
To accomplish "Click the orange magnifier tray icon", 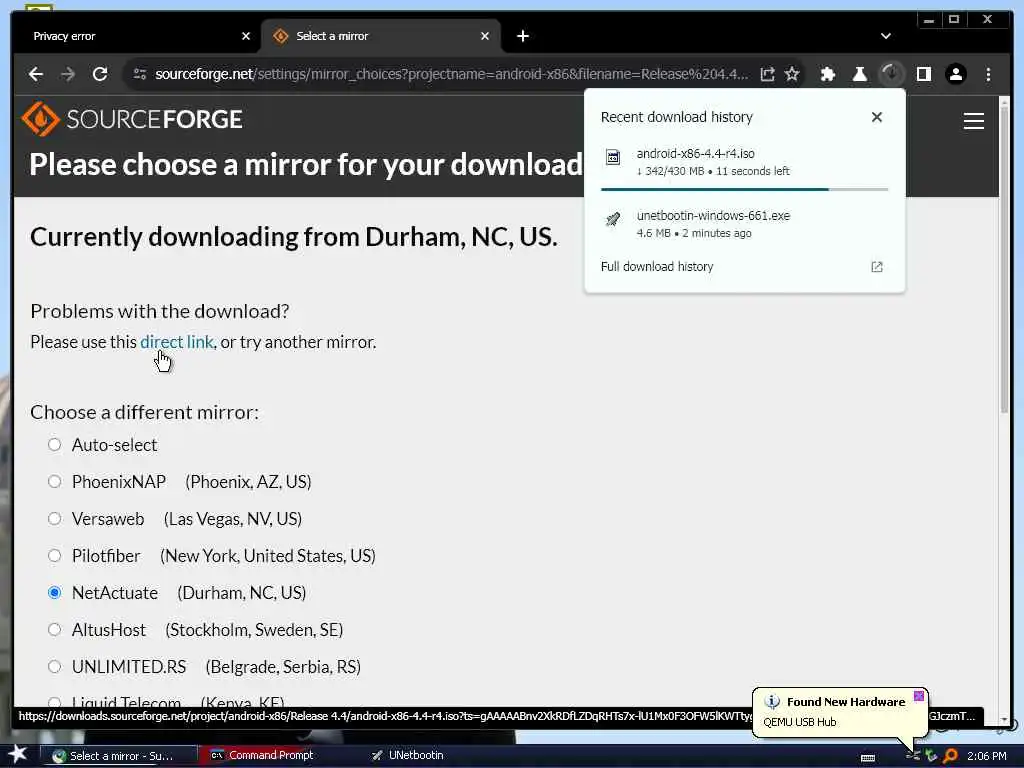I will pyautogui.click(x=950, y=756).
